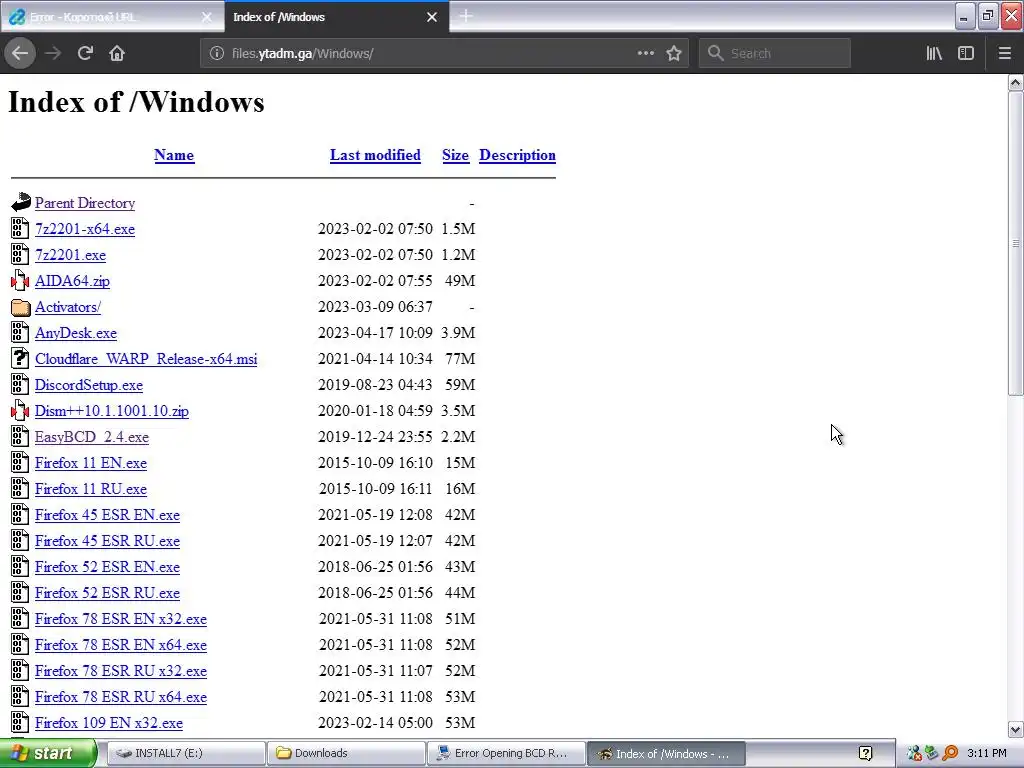Sort listing by Last modified
The image size is (1024, 768).
tap(375, 155)
